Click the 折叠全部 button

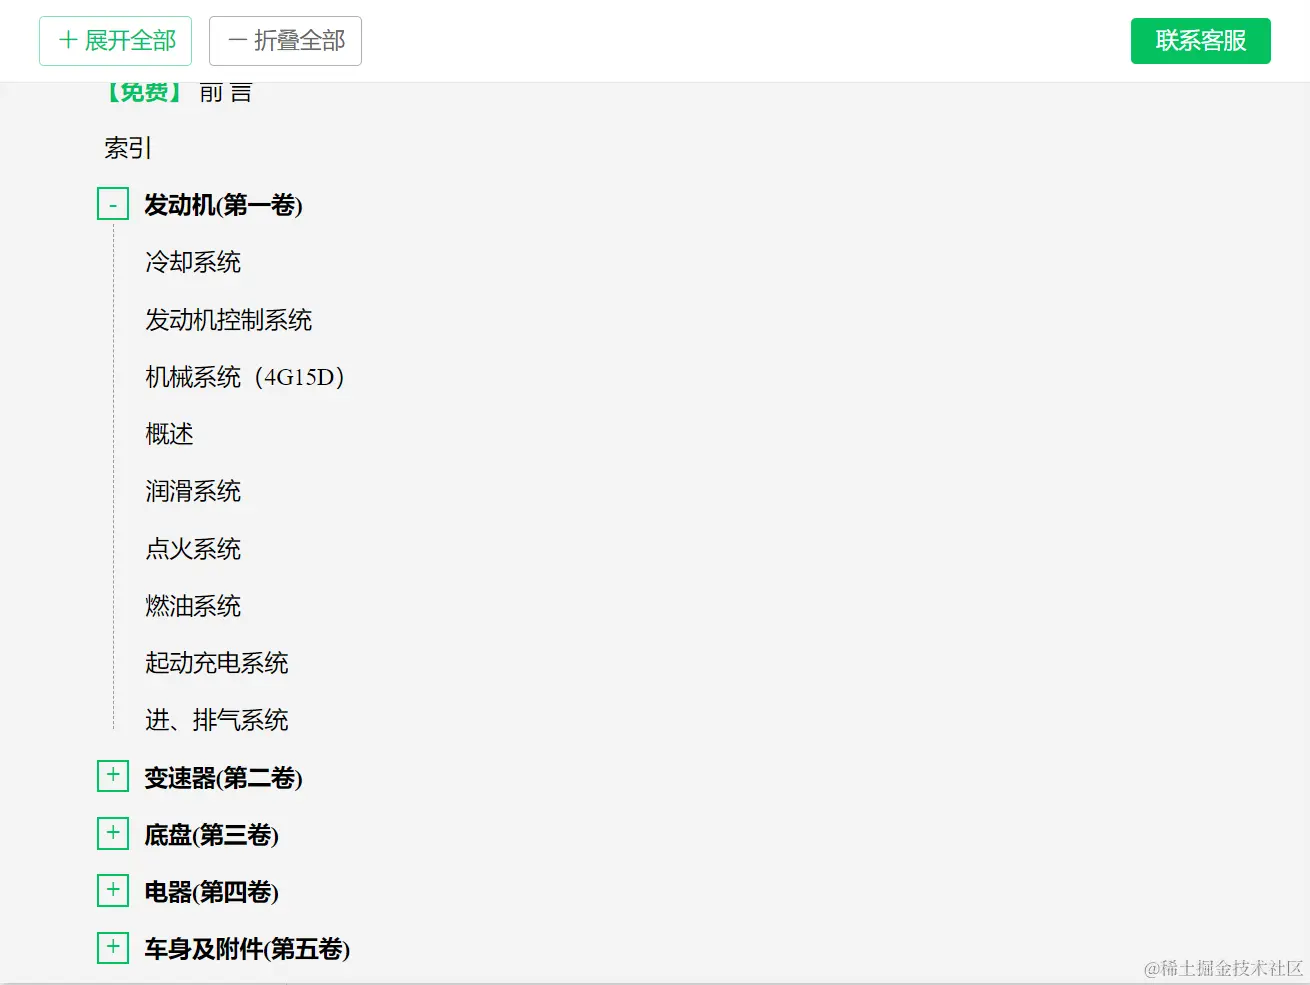click(x=285, y=40)
